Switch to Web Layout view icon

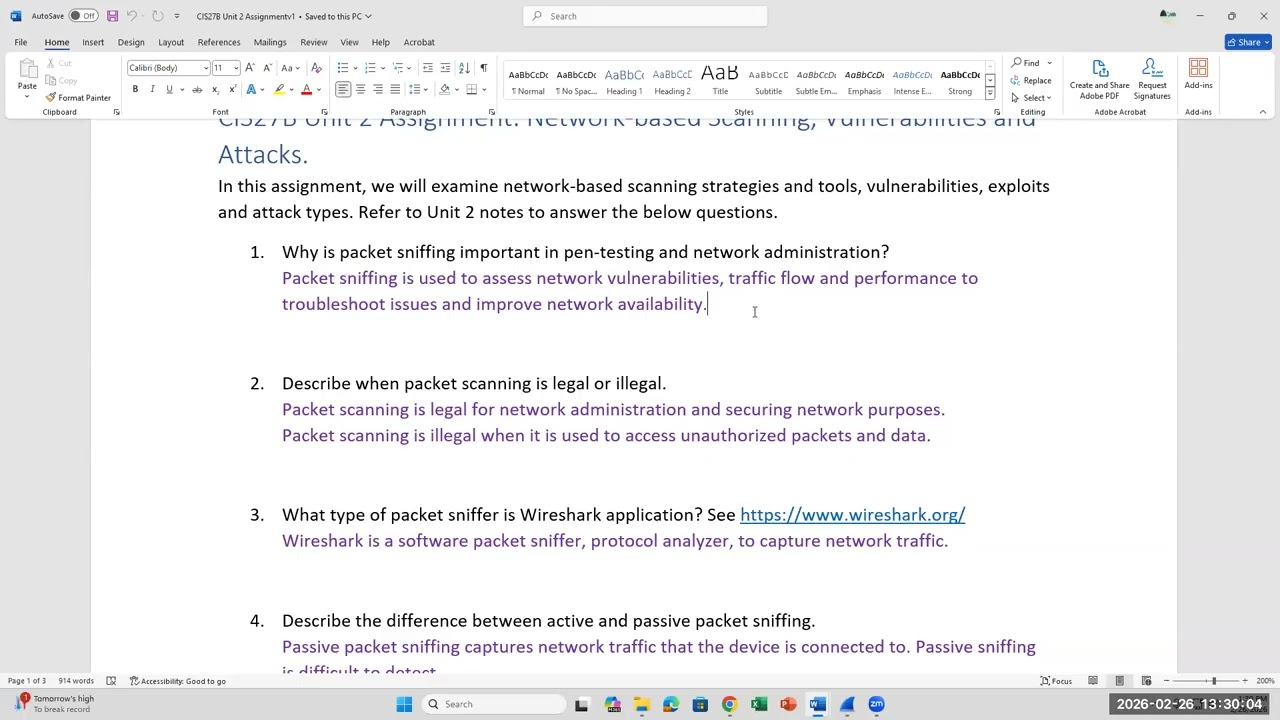pyautogui.click(x=1146, y=681)
